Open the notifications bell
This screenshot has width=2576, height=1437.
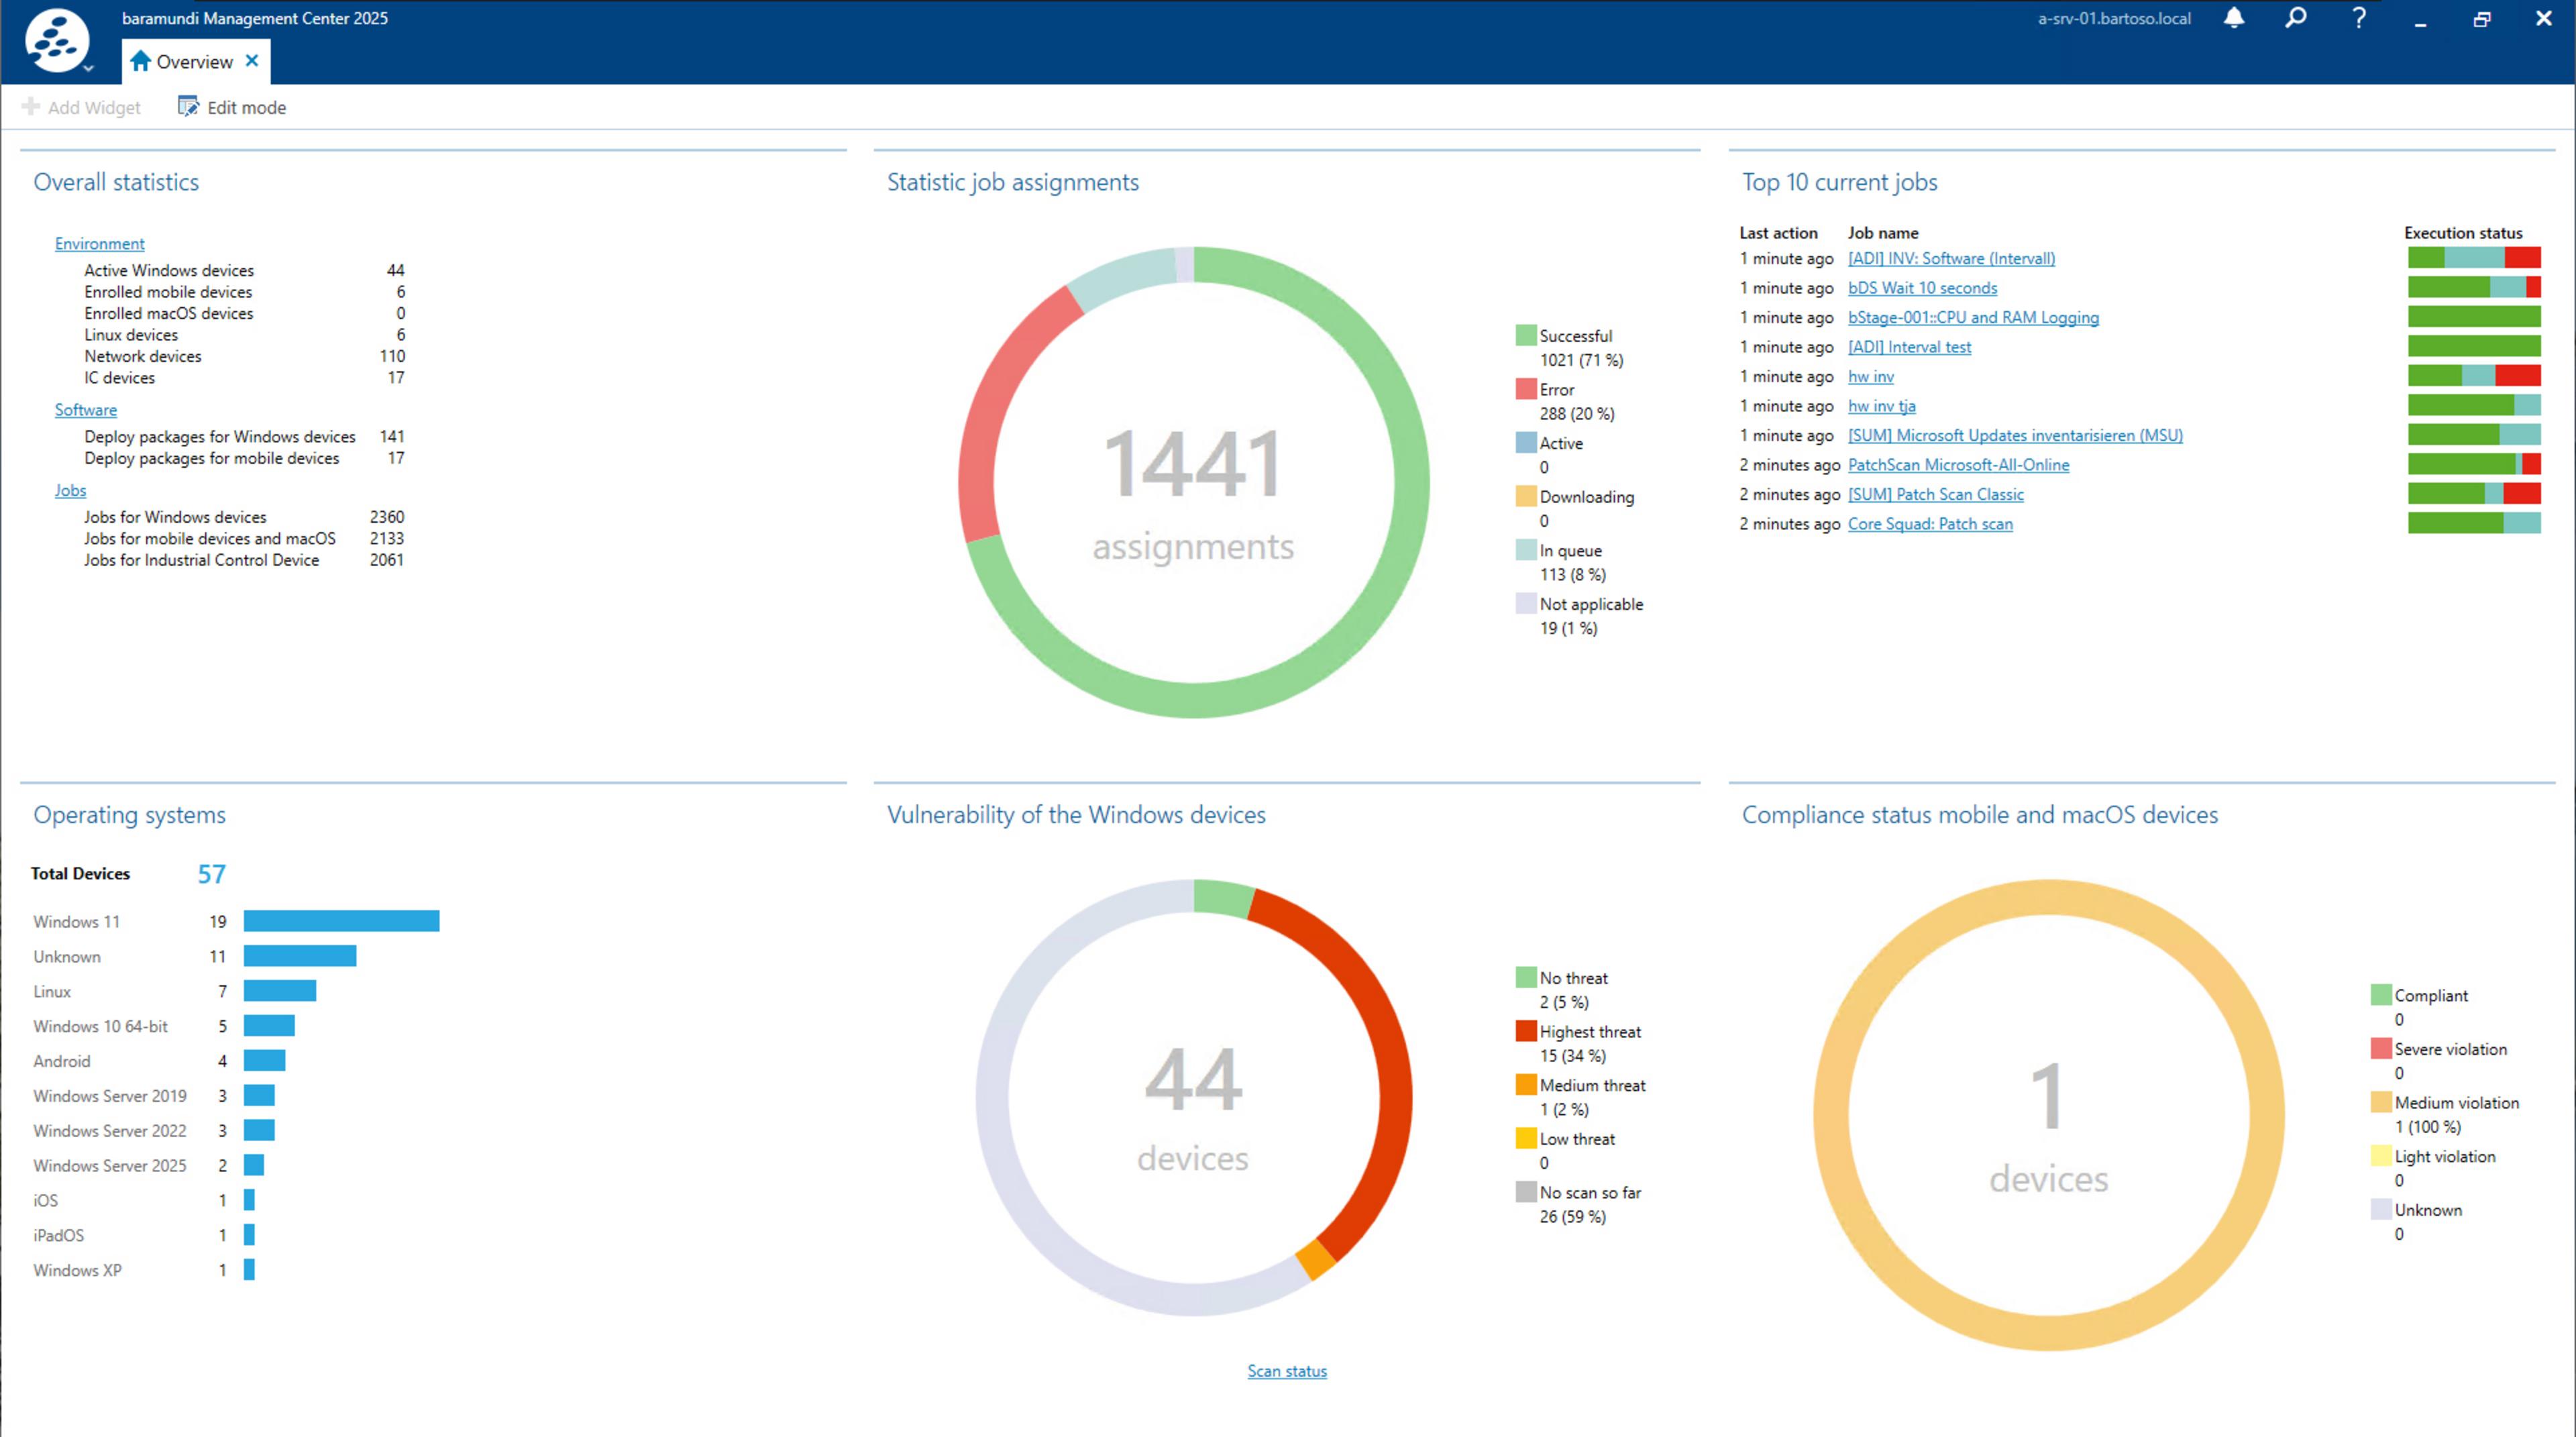point(2234,18)
